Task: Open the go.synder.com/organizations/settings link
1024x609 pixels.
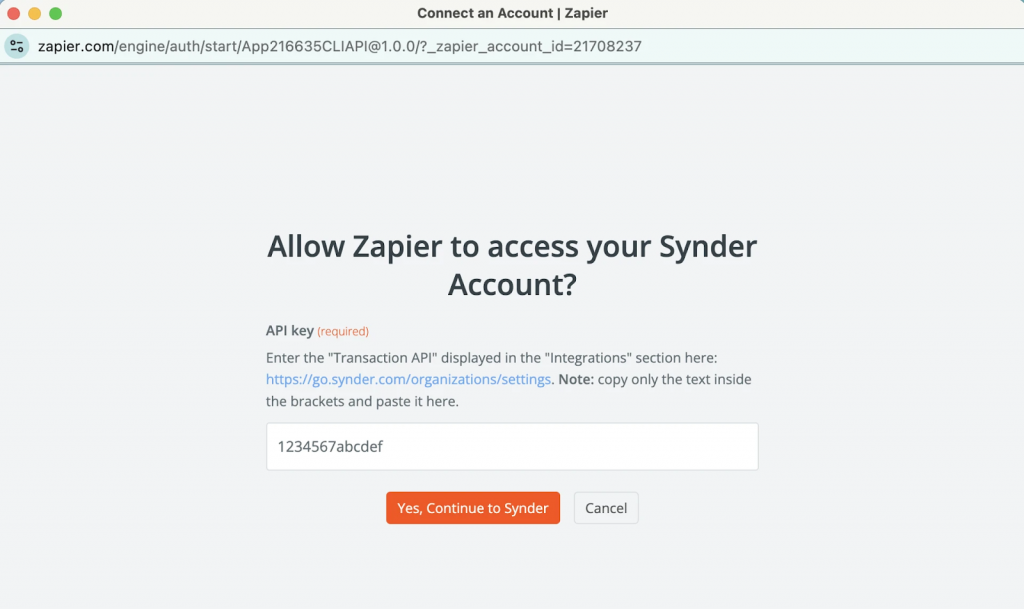Action: pyautogui.click(x=408, y=379)
